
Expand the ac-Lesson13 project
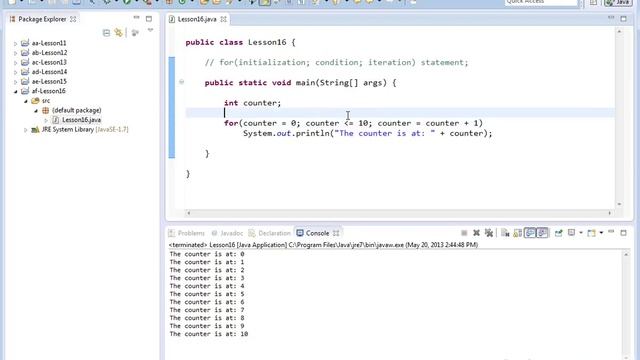coord(16,62)
